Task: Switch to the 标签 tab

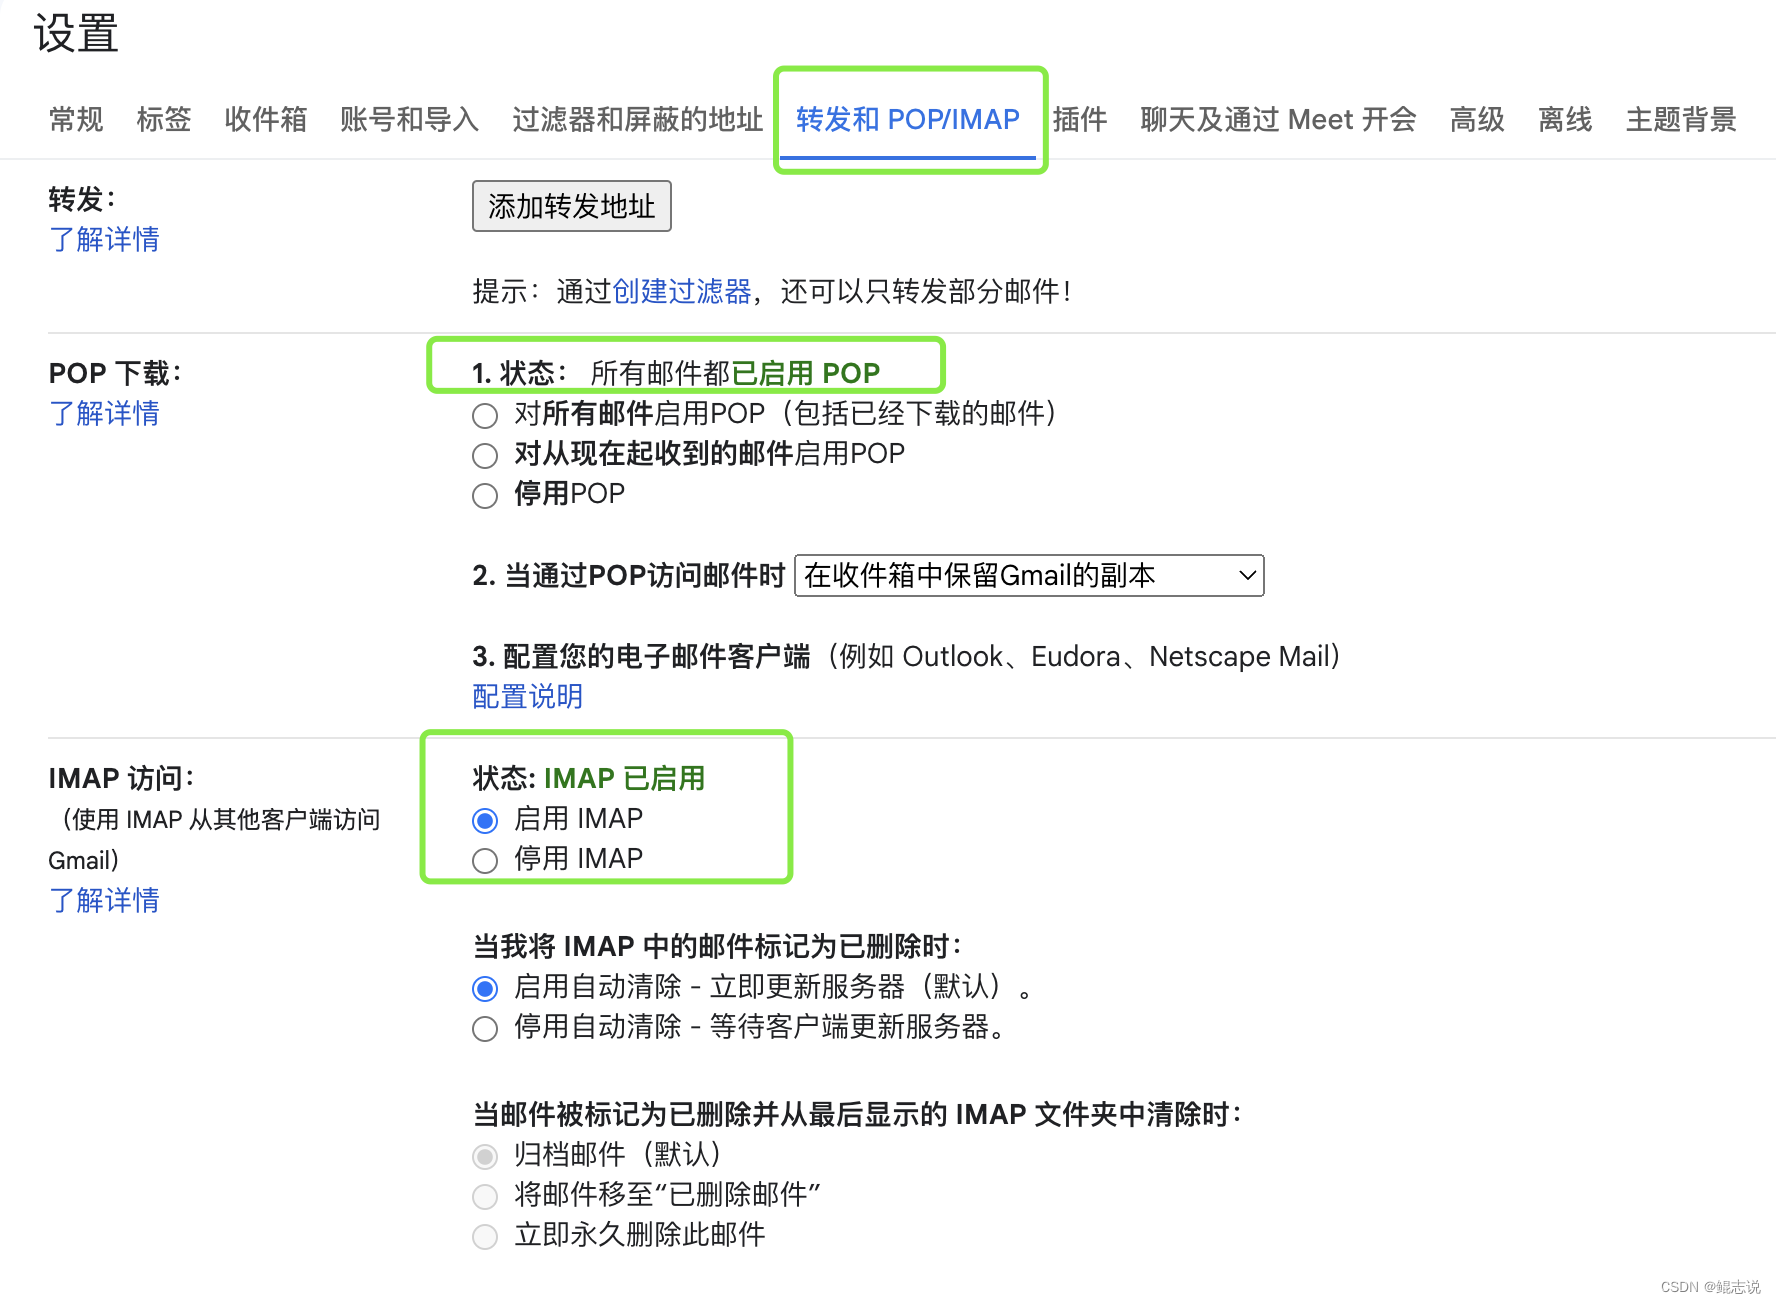Action: (164, 120)
